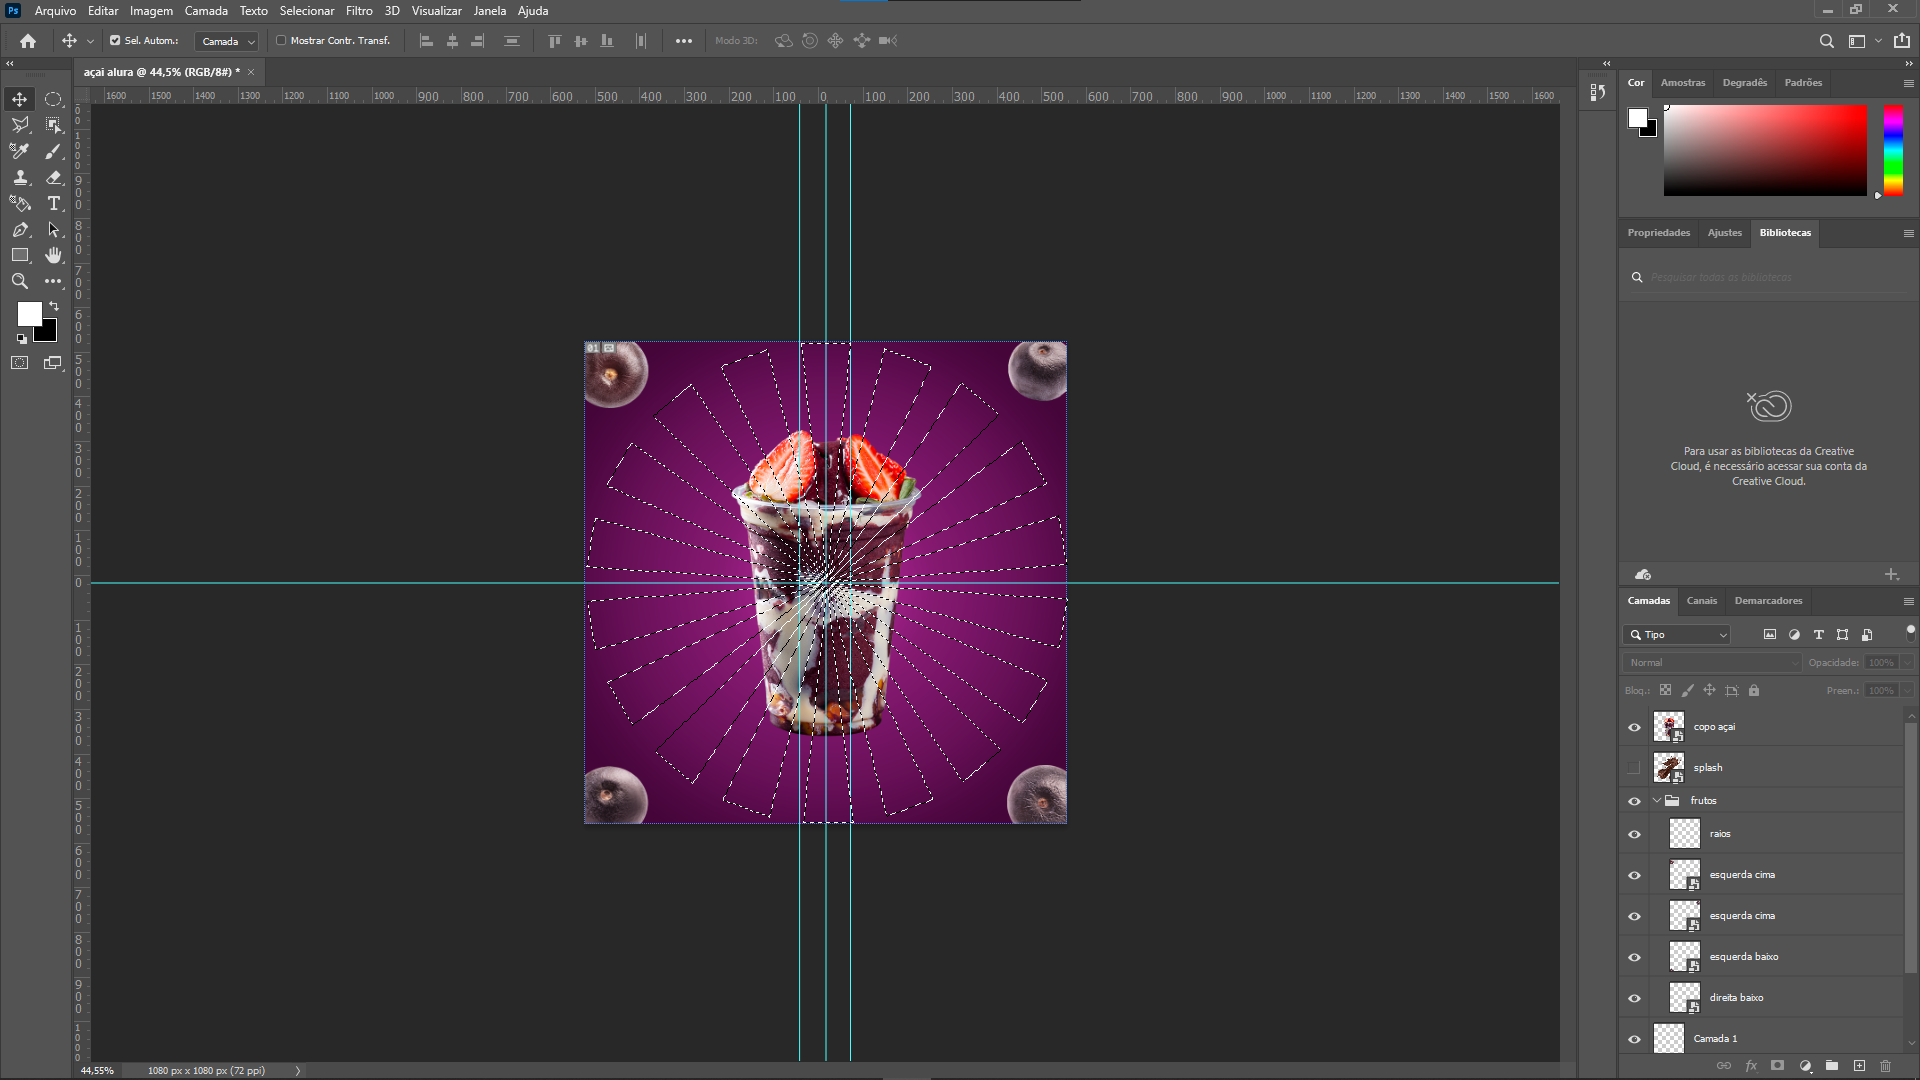Screen dimensions: 1920x1080
Task: Open the Arquivo menu
Action: [55, 11]
